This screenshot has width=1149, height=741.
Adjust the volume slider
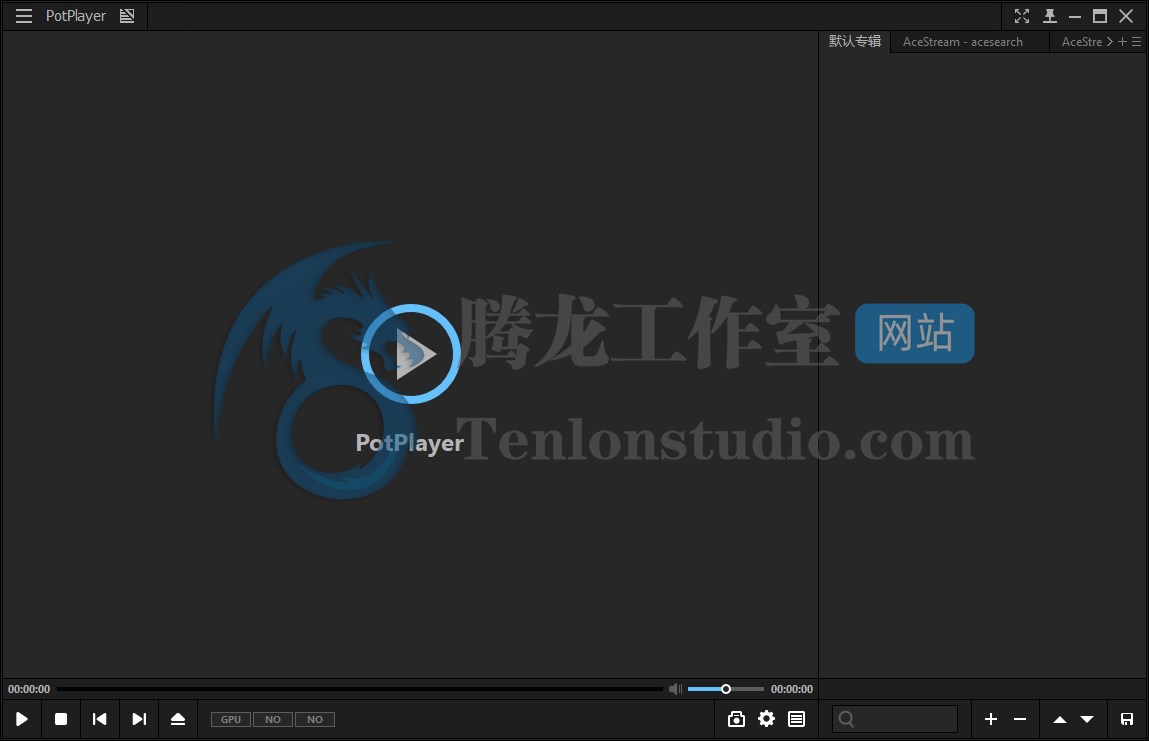pos(725,689)
